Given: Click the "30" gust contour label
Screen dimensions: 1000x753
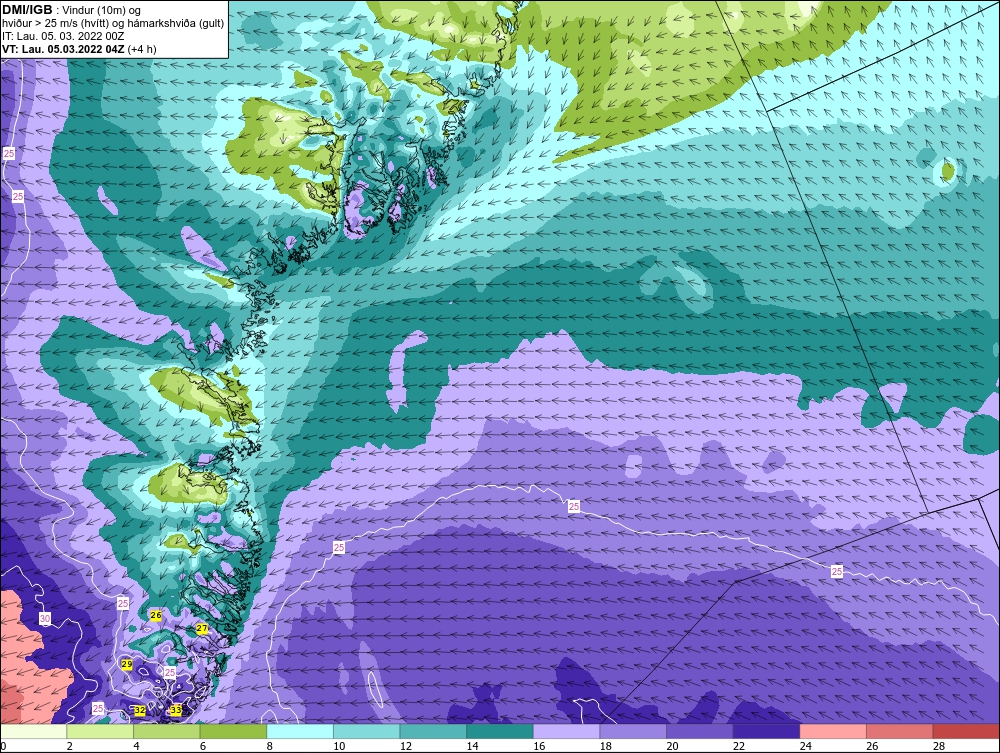Looking at the screenshot, I should [45, 618].
